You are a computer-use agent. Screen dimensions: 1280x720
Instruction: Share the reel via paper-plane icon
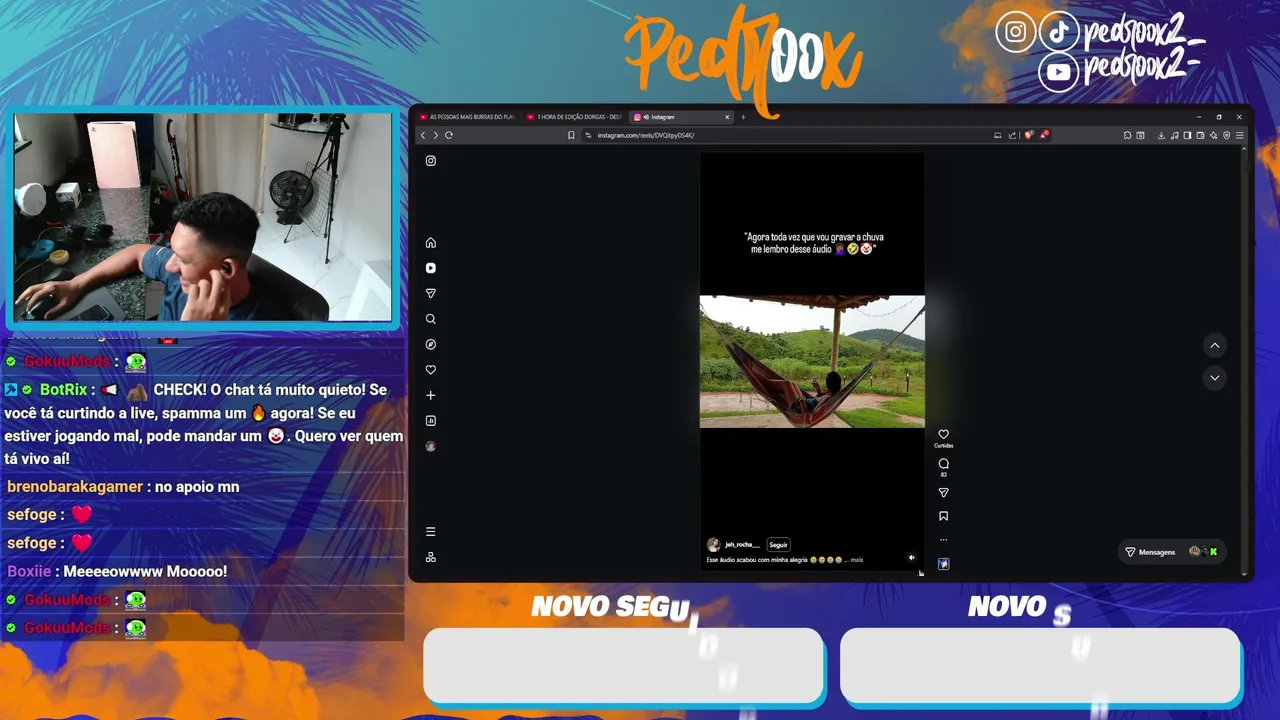click(943, 493)
